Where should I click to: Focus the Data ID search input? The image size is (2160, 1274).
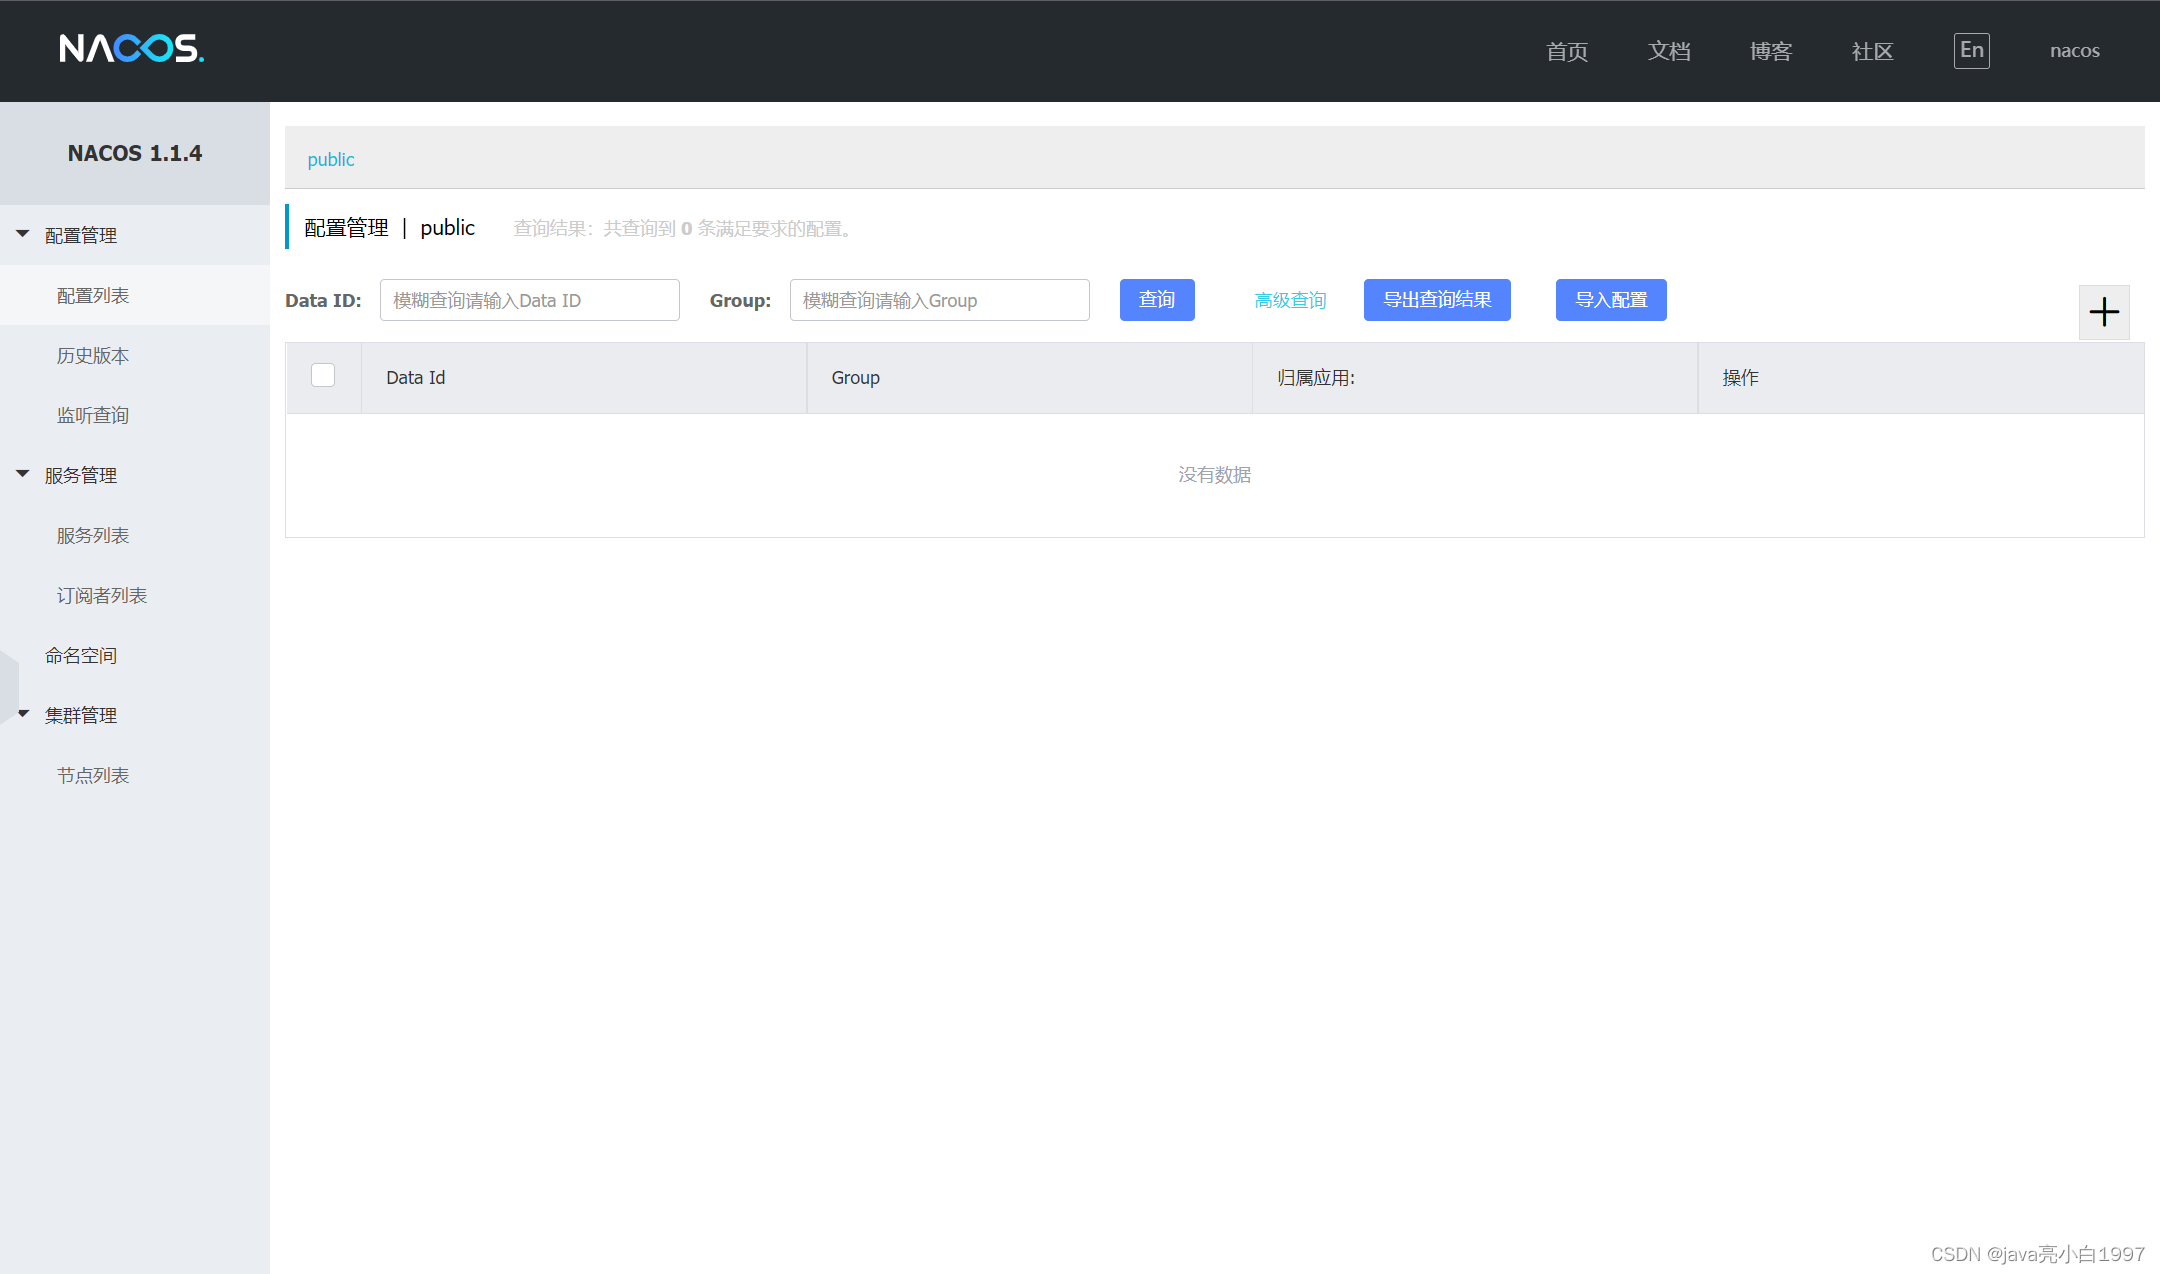click(x=529, y=301)
